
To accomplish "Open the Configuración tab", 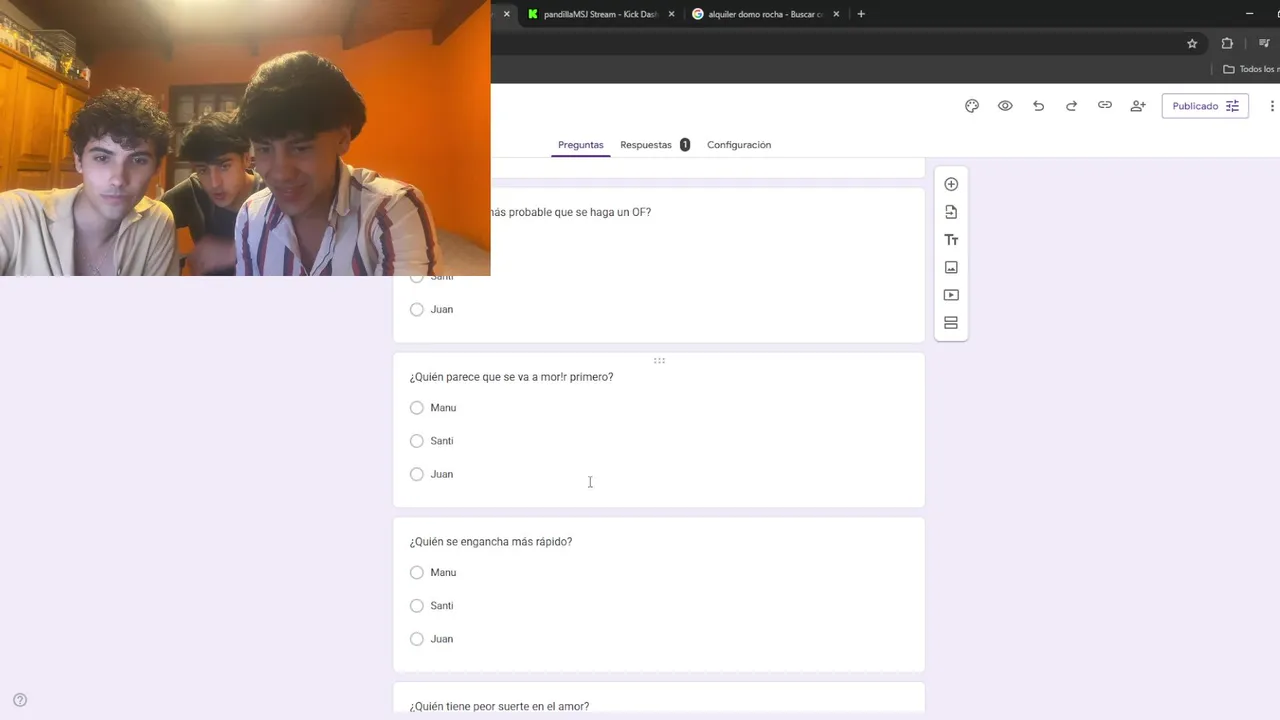I will click(739, 145).
